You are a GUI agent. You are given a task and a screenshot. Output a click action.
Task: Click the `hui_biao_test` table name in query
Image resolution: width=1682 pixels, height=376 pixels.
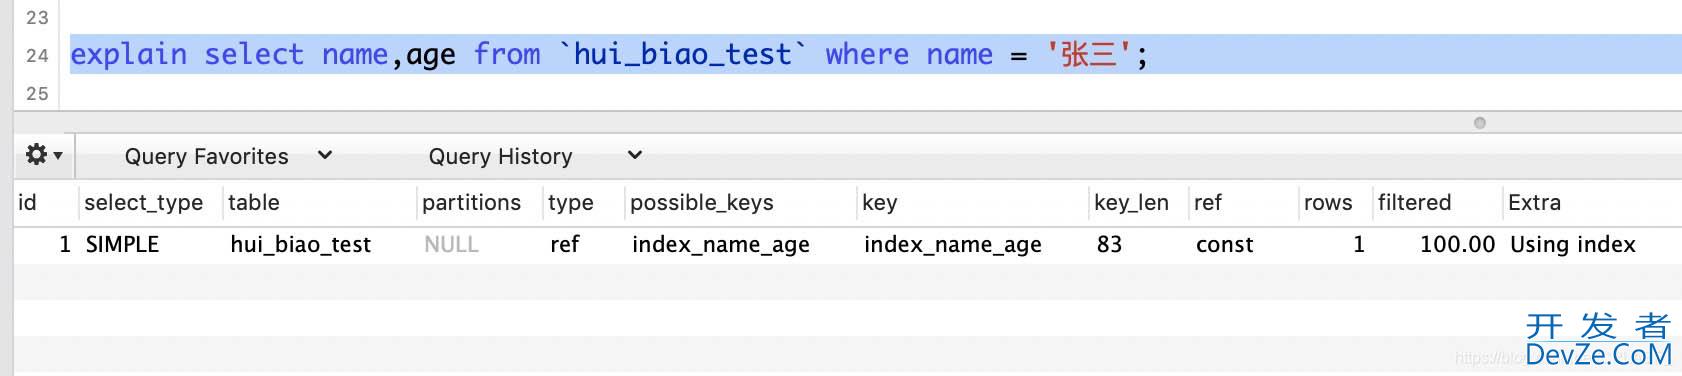click(x=683, y=54)
